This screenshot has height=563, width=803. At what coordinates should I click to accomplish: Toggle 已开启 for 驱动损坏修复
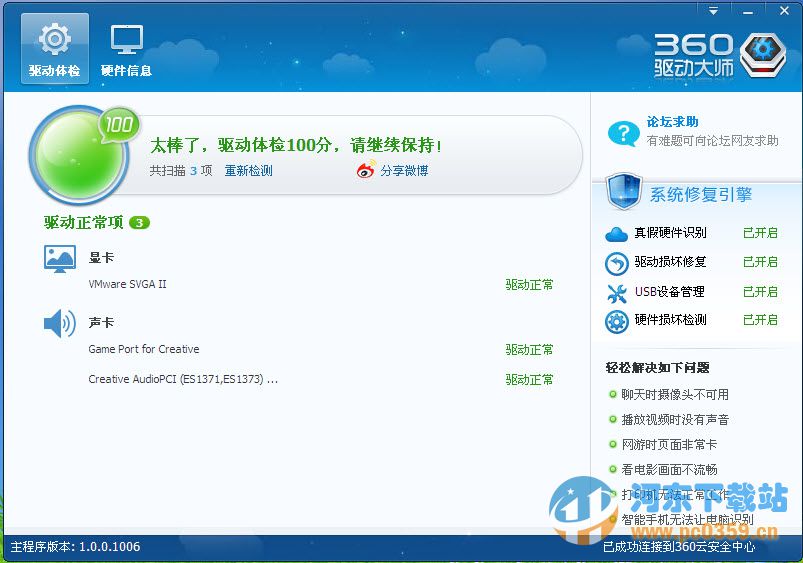[x=760, y=262]
